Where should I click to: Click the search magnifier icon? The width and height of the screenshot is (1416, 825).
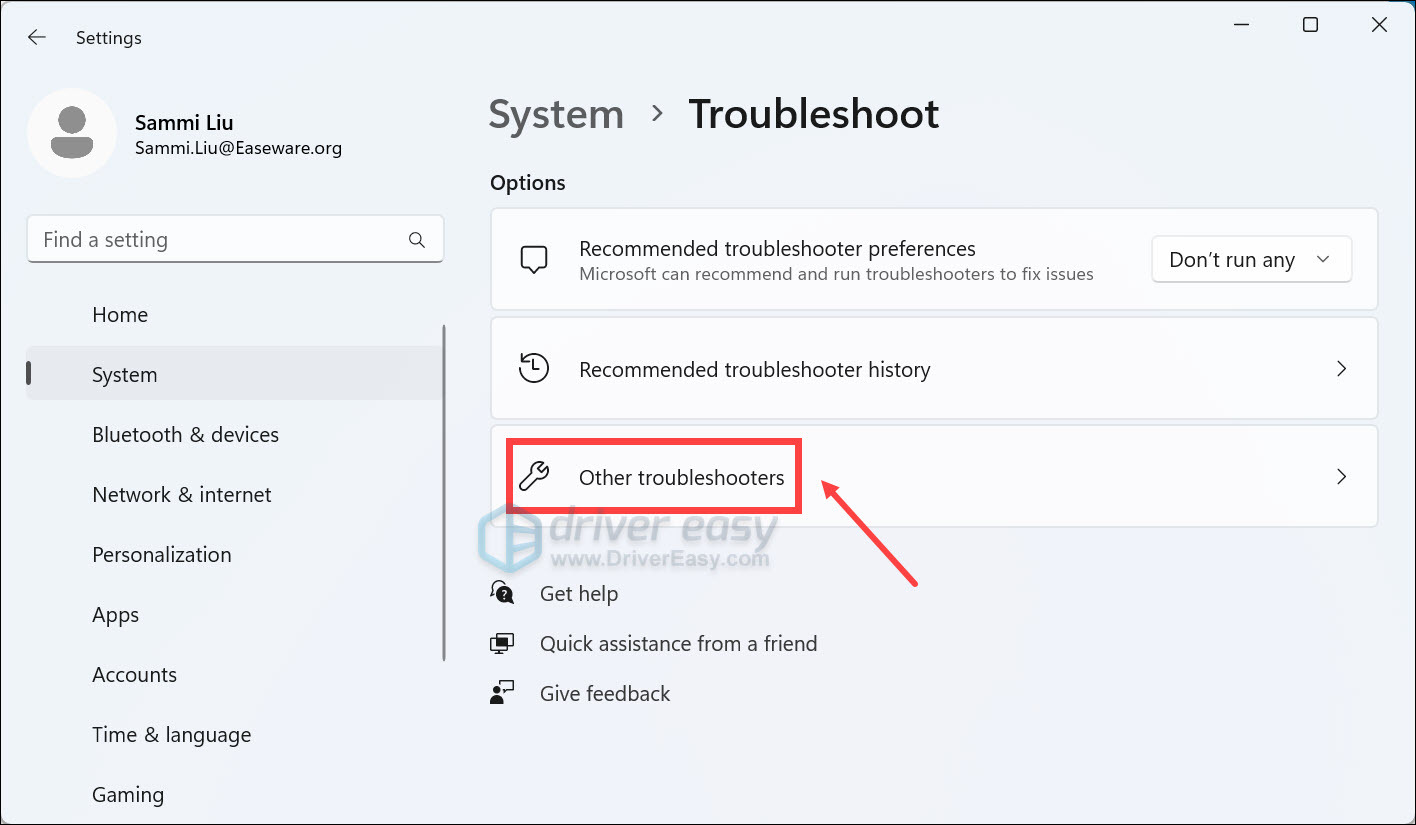[x=417, y=240]
